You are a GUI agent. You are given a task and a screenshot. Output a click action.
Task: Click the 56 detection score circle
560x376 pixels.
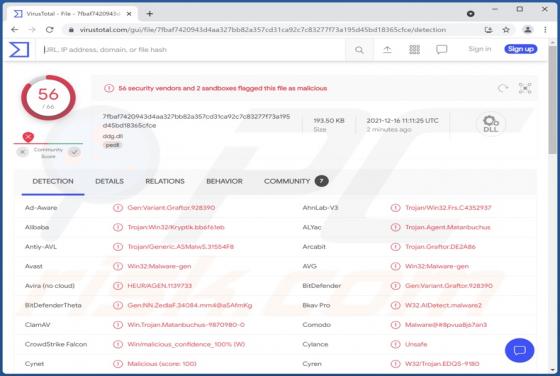coord(48,97)
